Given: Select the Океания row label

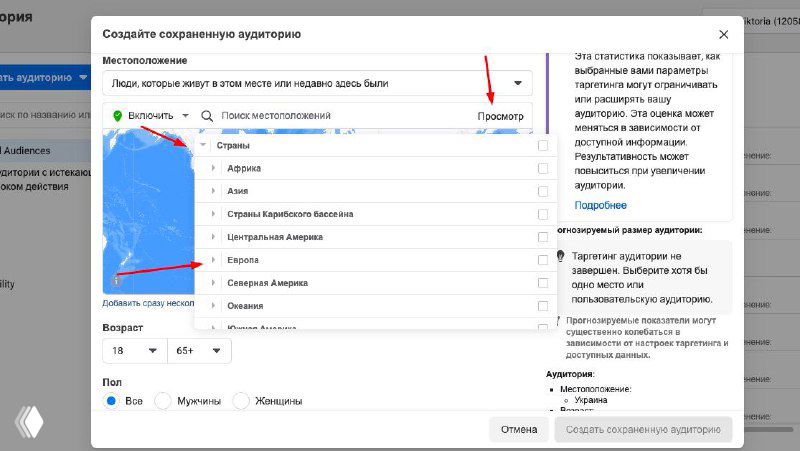Looking at the screenshot, I should (245, 306).
